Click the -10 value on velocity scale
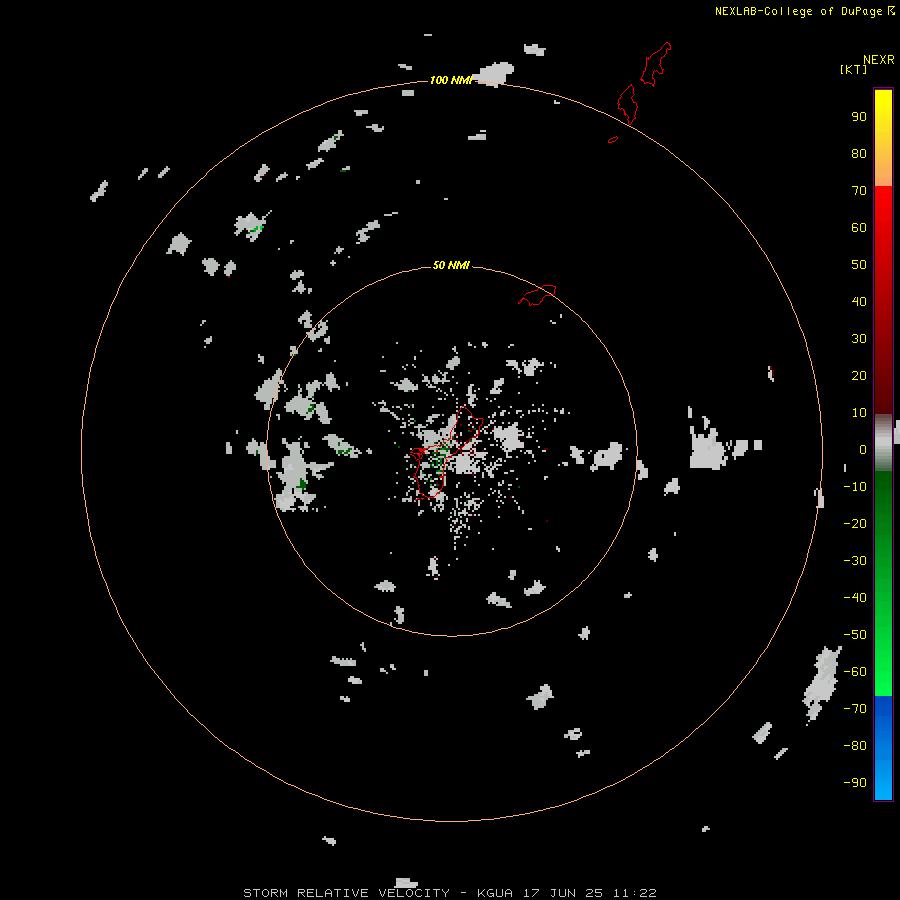Image resolution: width=900 pixels, height=900 pixels. tap(855, 487)
